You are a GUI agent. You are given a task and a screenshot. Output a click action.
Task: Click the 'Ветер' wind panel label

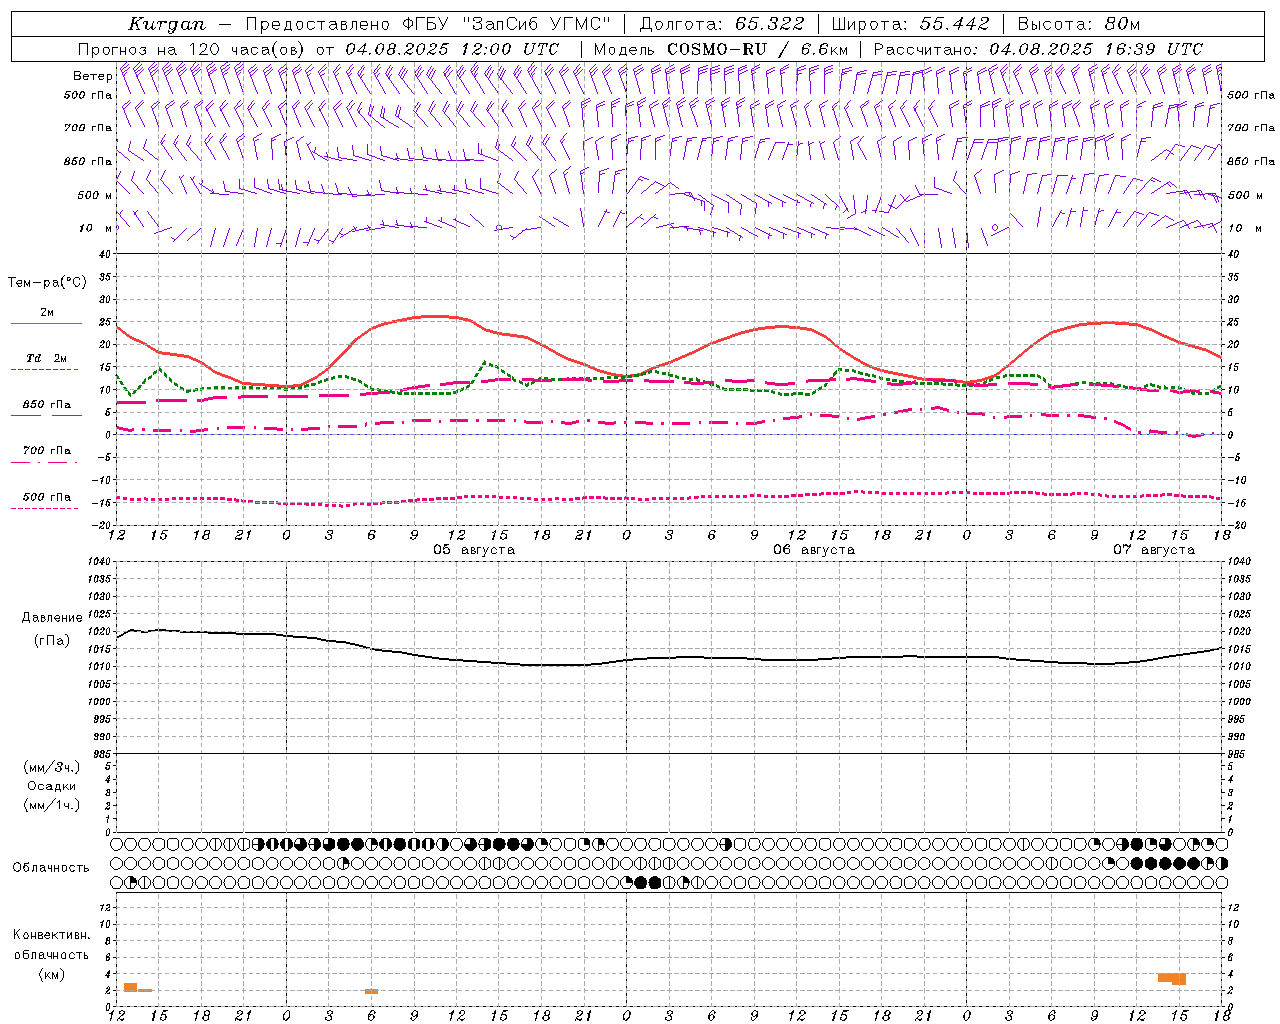point(92,76)
